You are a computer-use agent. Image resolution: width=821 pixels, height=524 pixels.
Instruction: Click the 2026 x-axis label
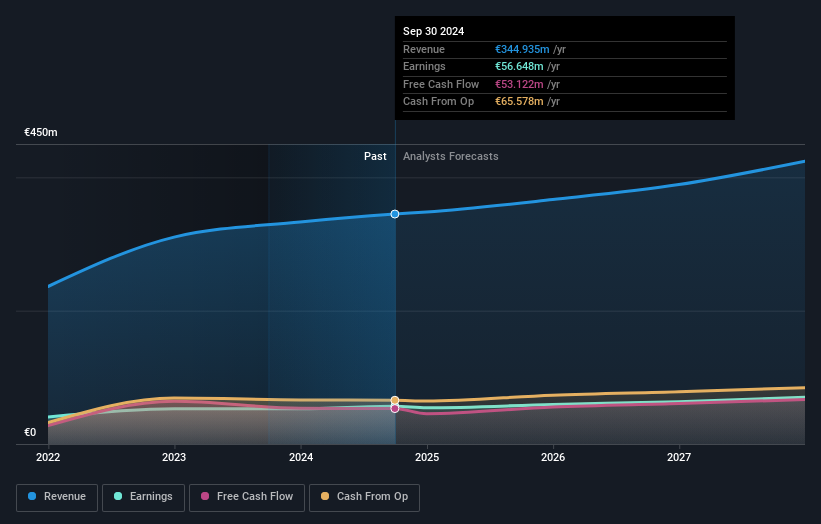[x=553, y=458]
